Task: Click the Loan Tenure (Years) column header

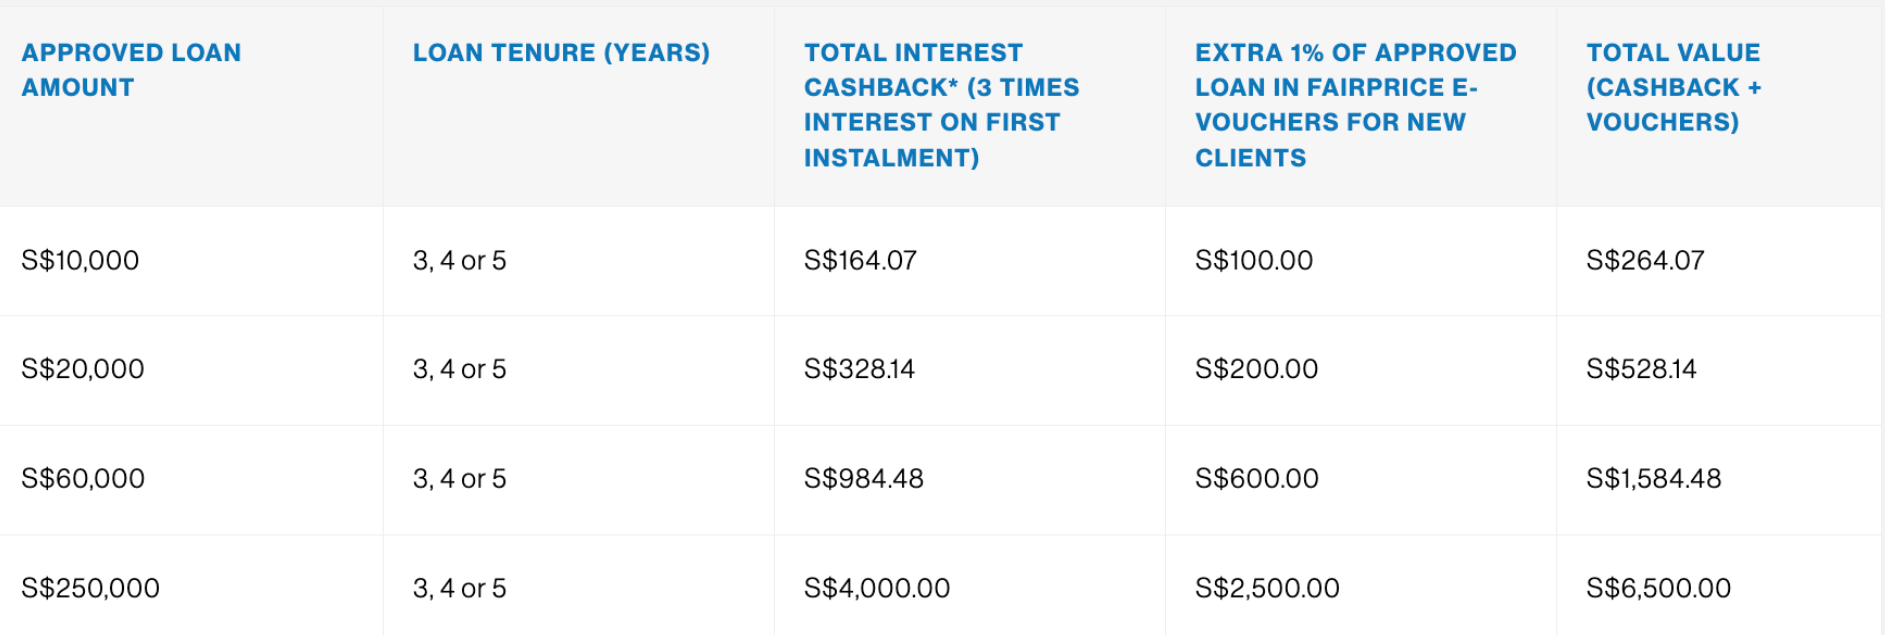Action: 561,53
